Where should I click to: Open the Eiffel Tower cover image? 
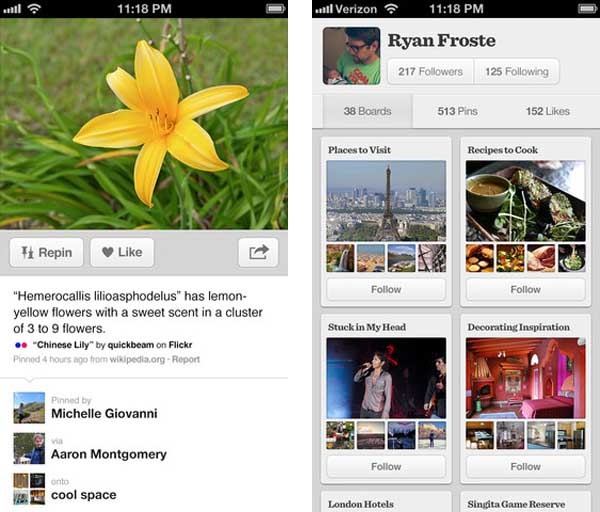(x=386, y=200)
